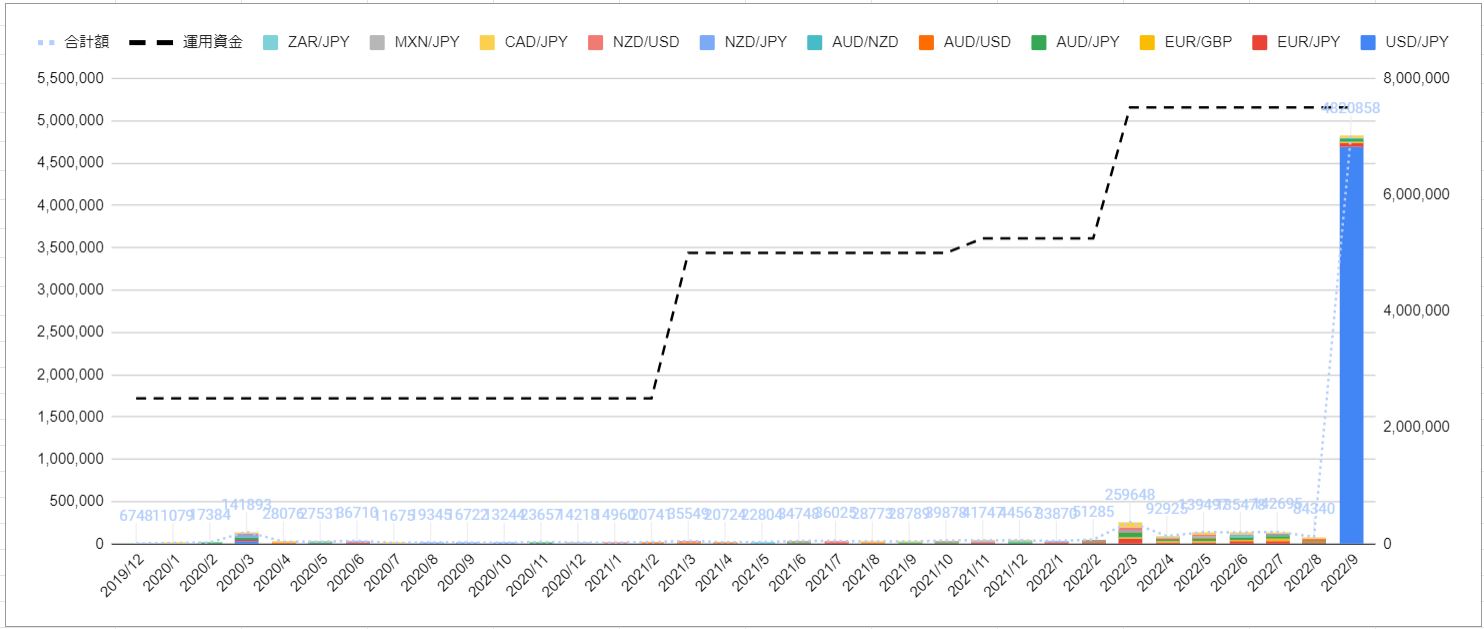Click the stacked bar above 2020/3

pyautogui.click(x=246, y=538)
